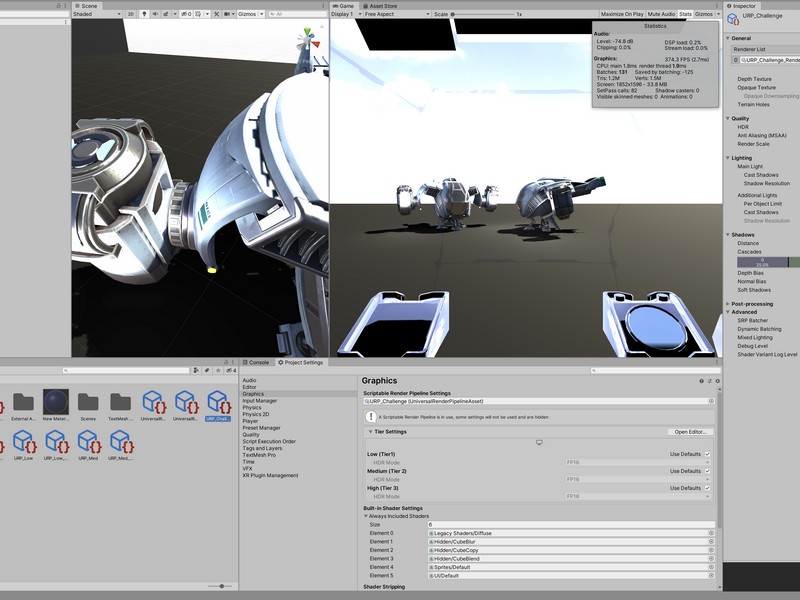800x600 pixels.
Task: Open object picker for Element 5 shader
Action: [x=711, y=575]
